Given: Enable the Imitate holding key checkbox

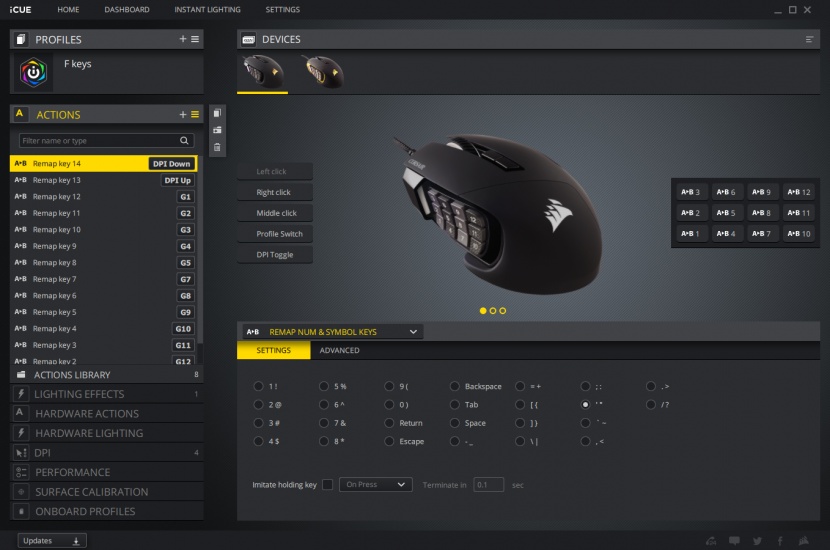Looking at the screenshot, I should point(327,484).
